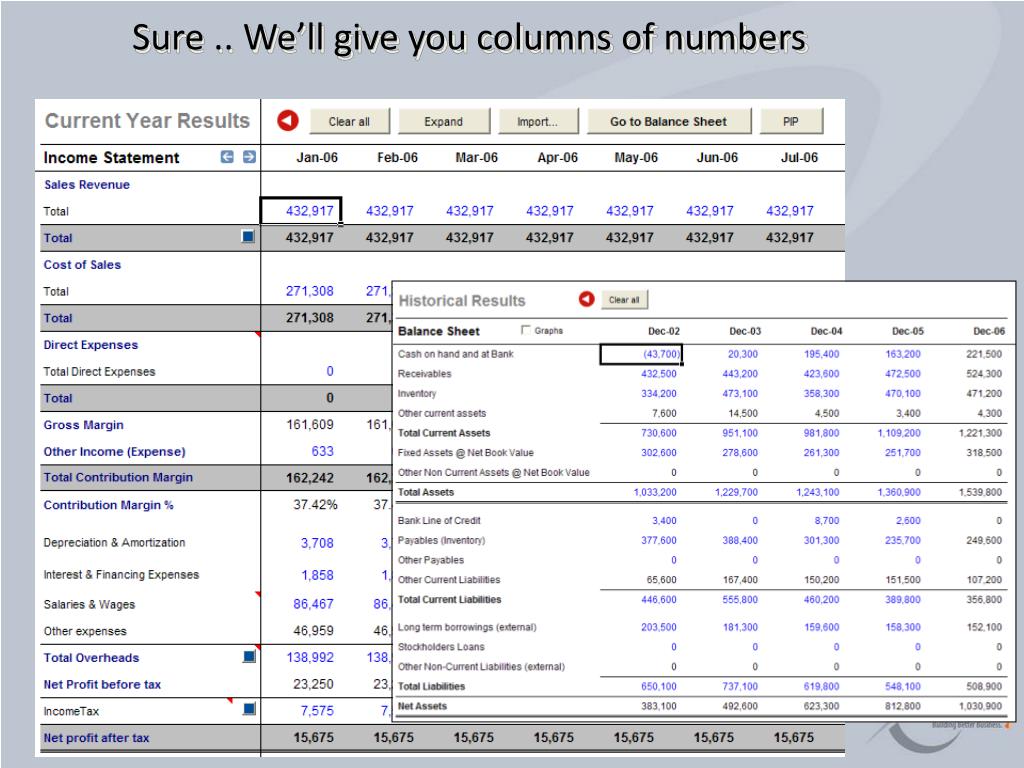Click Total Current Assets row label
The image size is (1024, 768).
pyautogui.click(x=444, y=433)
